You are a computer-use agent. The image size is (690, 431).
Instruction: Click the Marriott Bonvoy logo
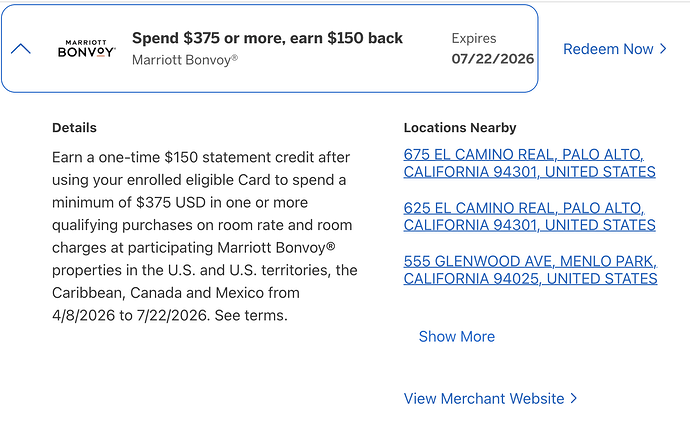point(85,49)
